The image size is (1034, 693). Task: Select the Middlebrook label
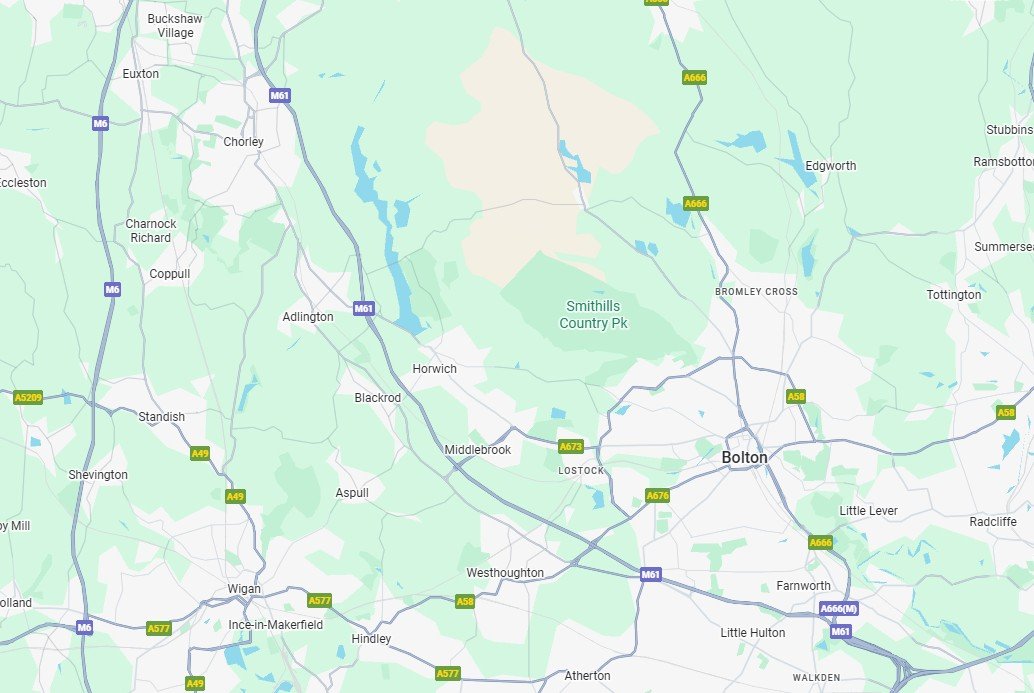pos(478,450)
